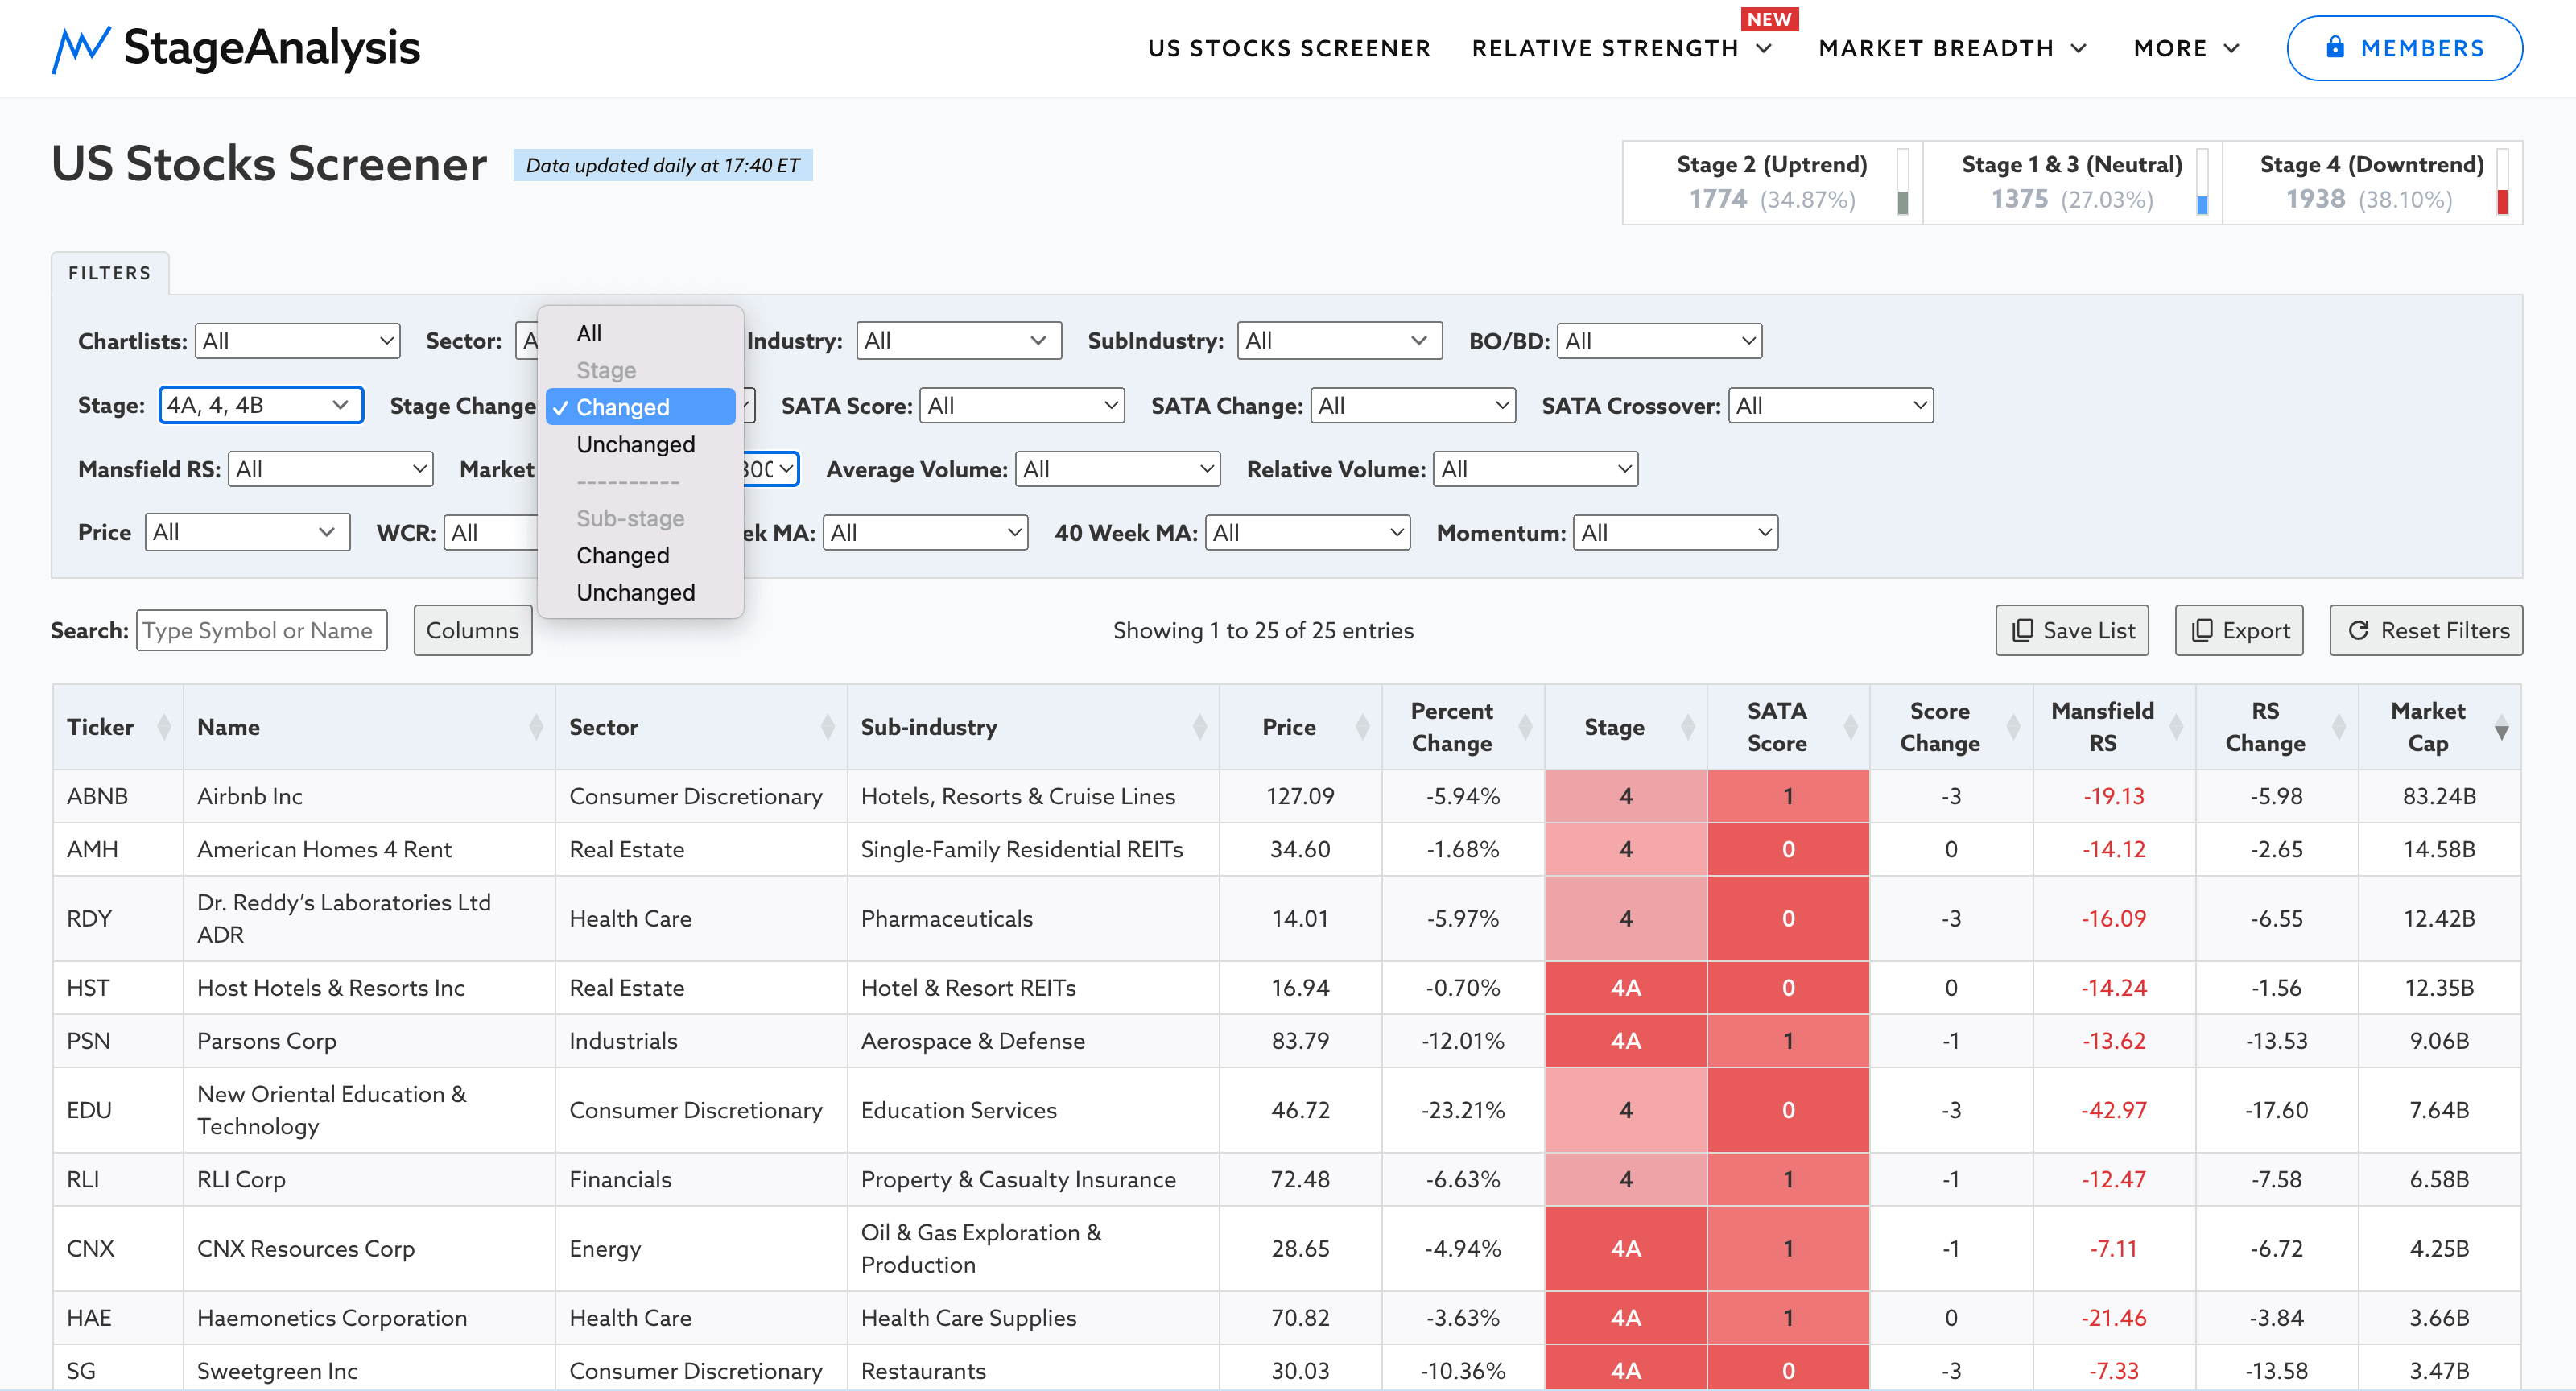The image size is (2576, 1391).
Task: Open the Price filter dropdown
Action: click(248, 532)
